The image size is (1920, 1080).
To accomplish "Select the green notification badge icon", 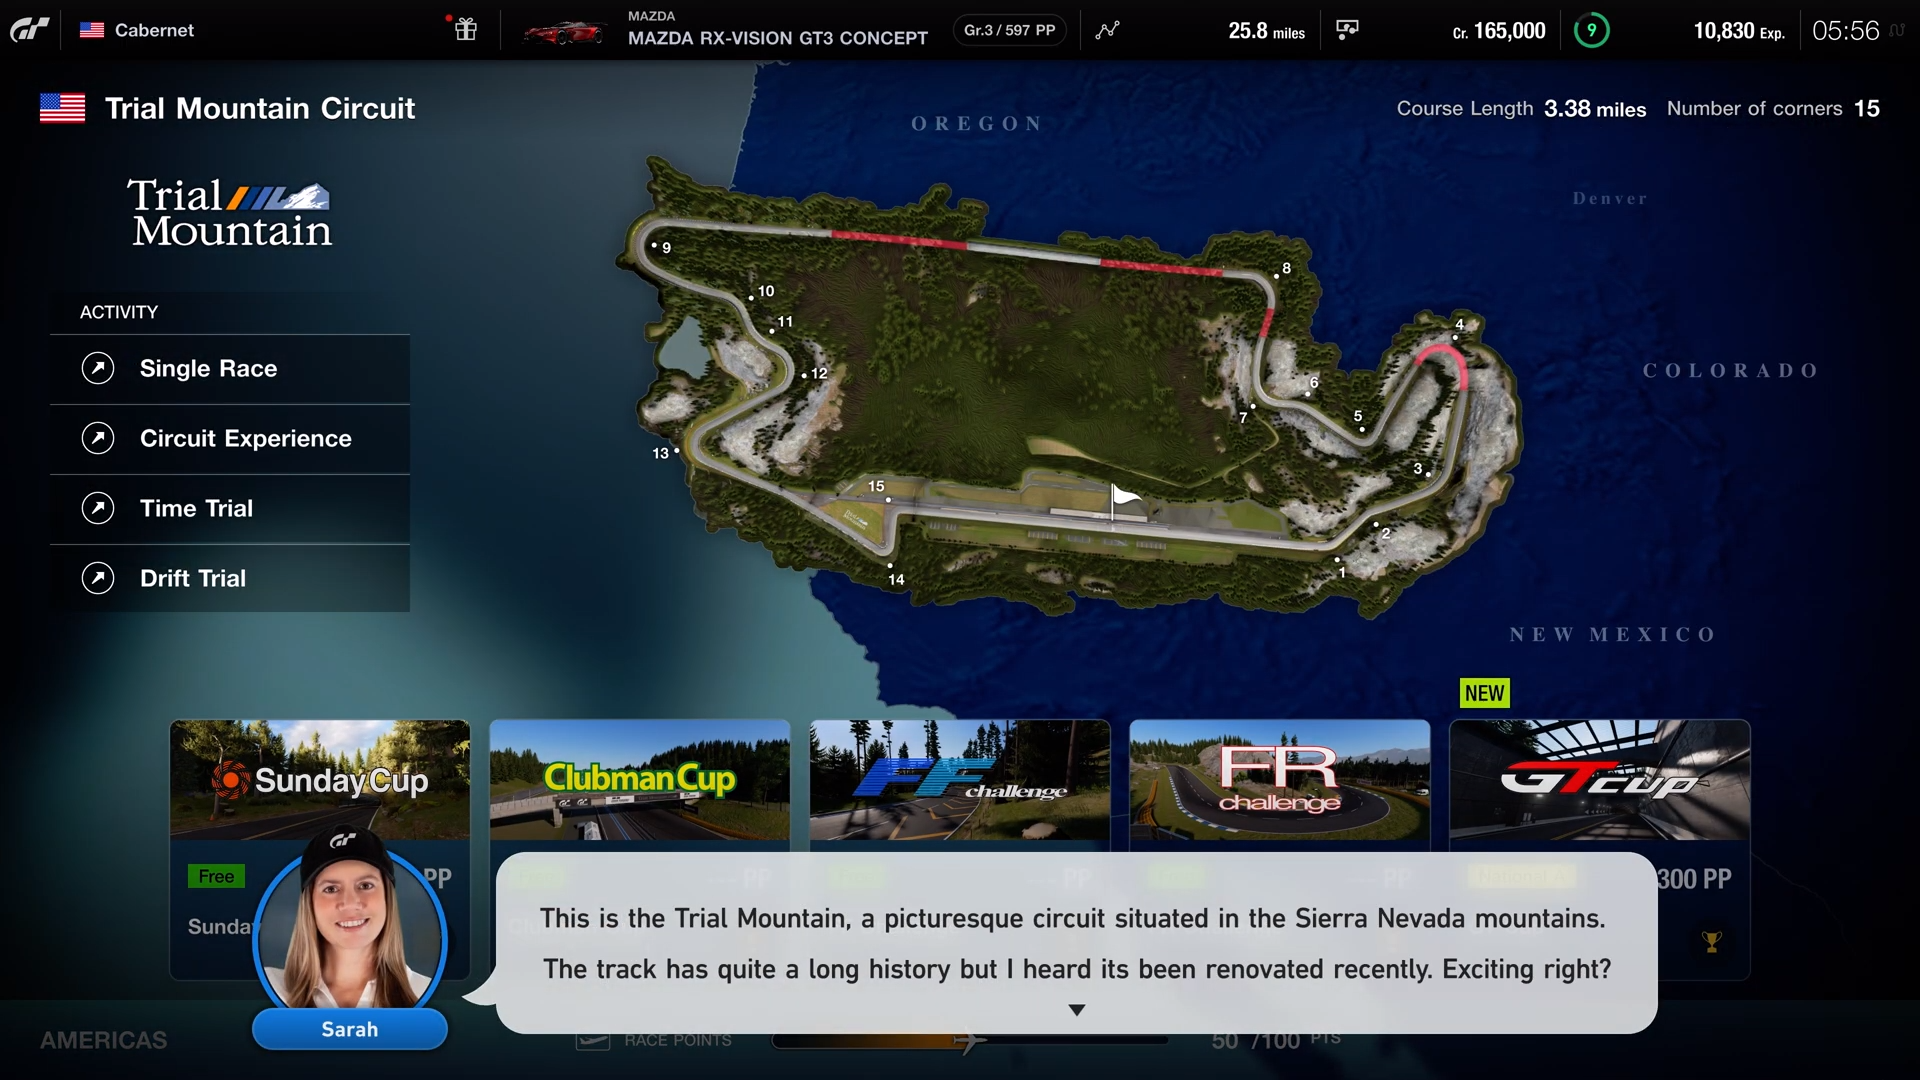I will point(1592,29).
